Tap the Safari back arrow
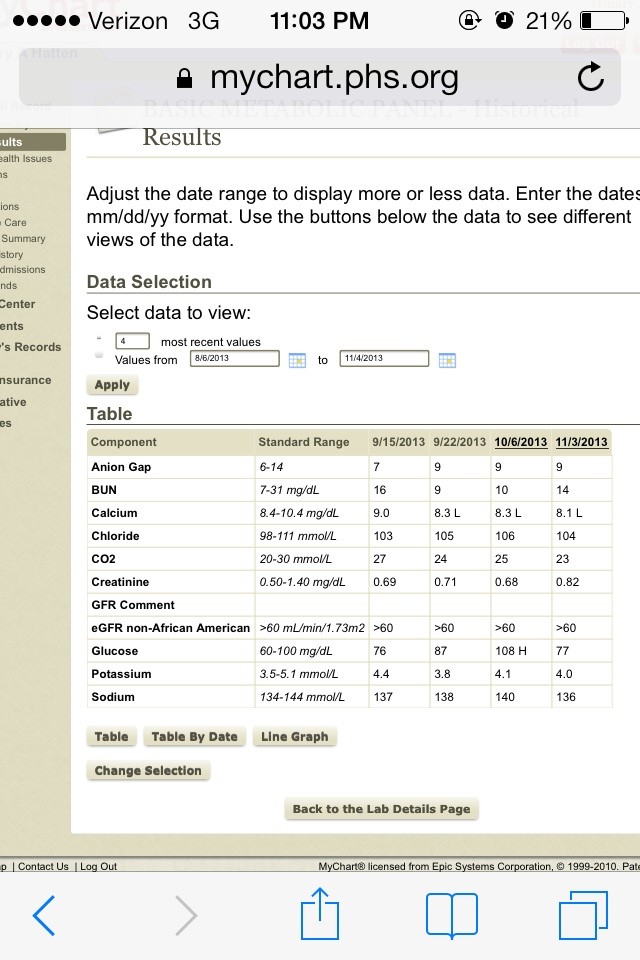The height and width of the screenshot is (960, 640). tap(44, 915)
